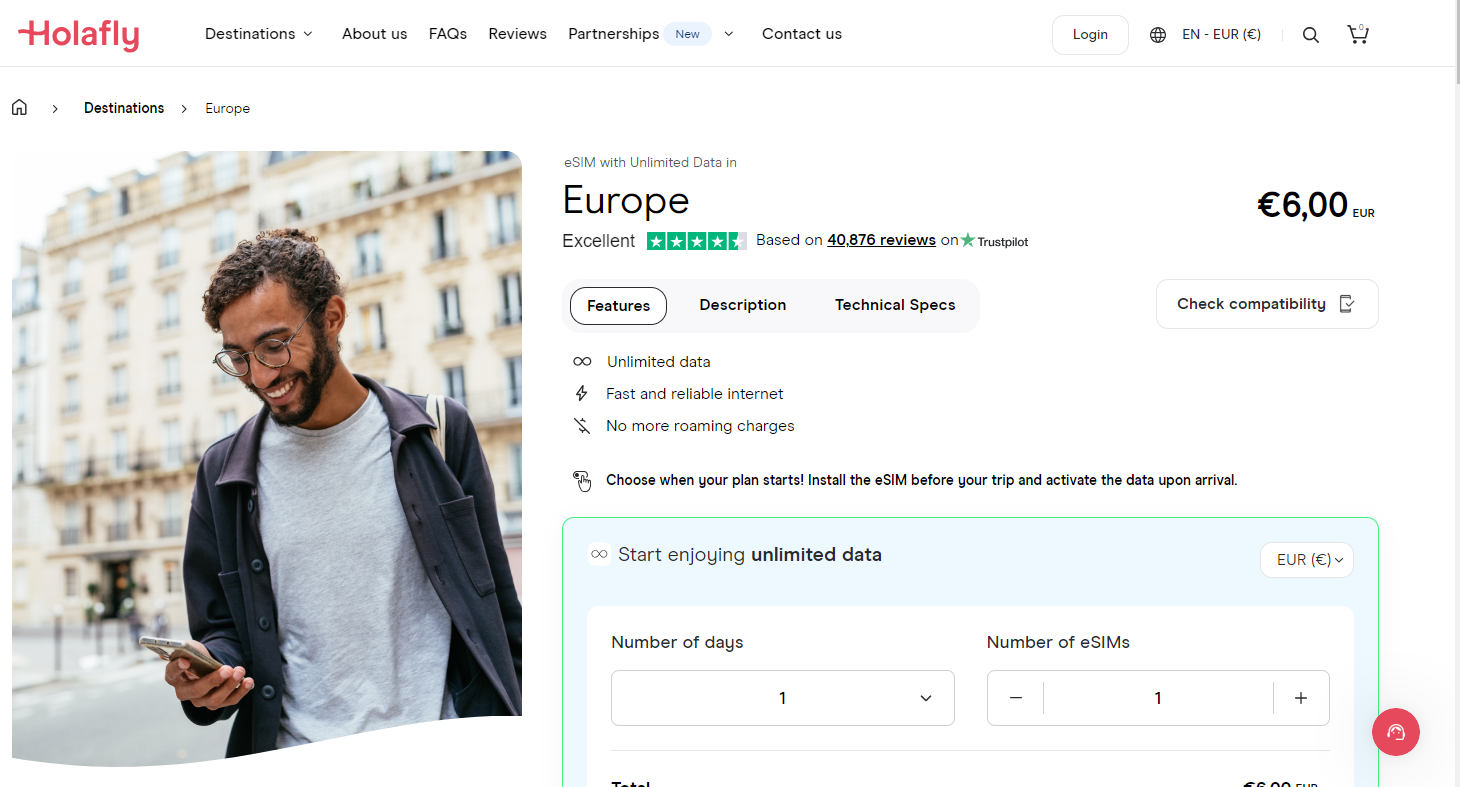Click the Trustpilot star rating
Viewport: 1460px width, 787px height.
coord(696,241)
